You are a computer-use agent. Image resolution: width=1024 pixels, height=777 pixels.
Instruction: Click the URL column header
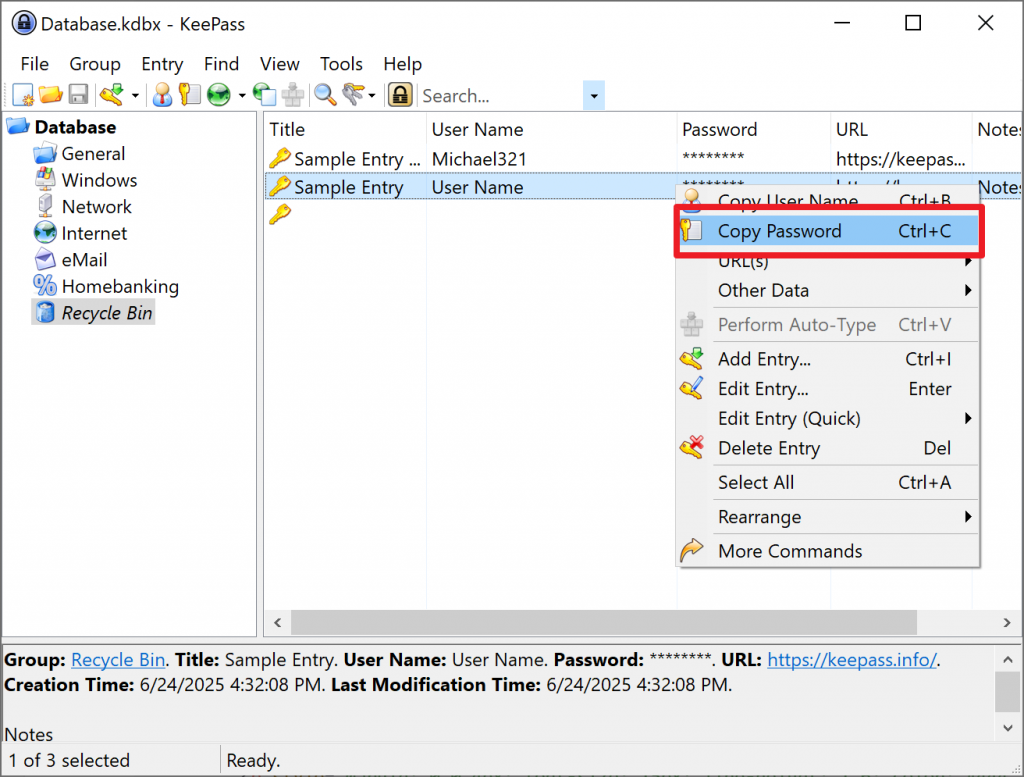(x=901, y=129)
